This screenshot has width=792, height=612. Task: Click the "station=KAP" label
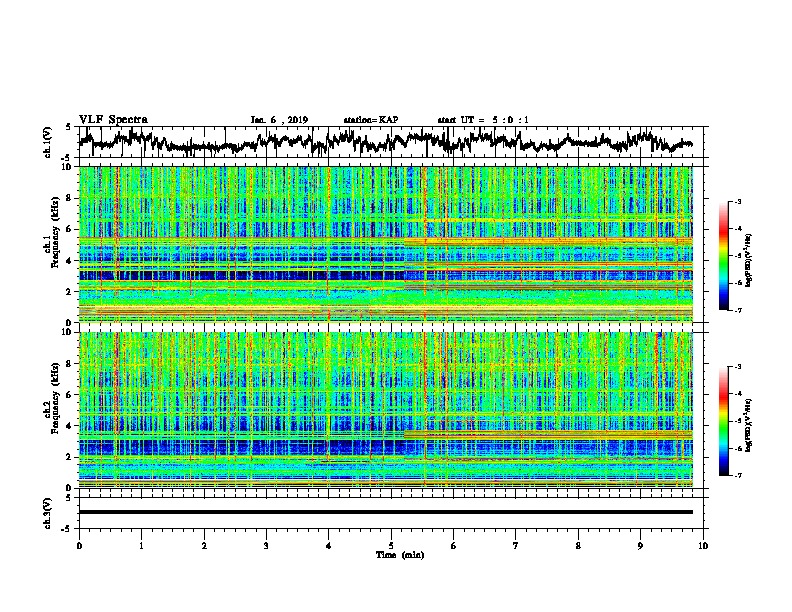click(x=371, y=120)
